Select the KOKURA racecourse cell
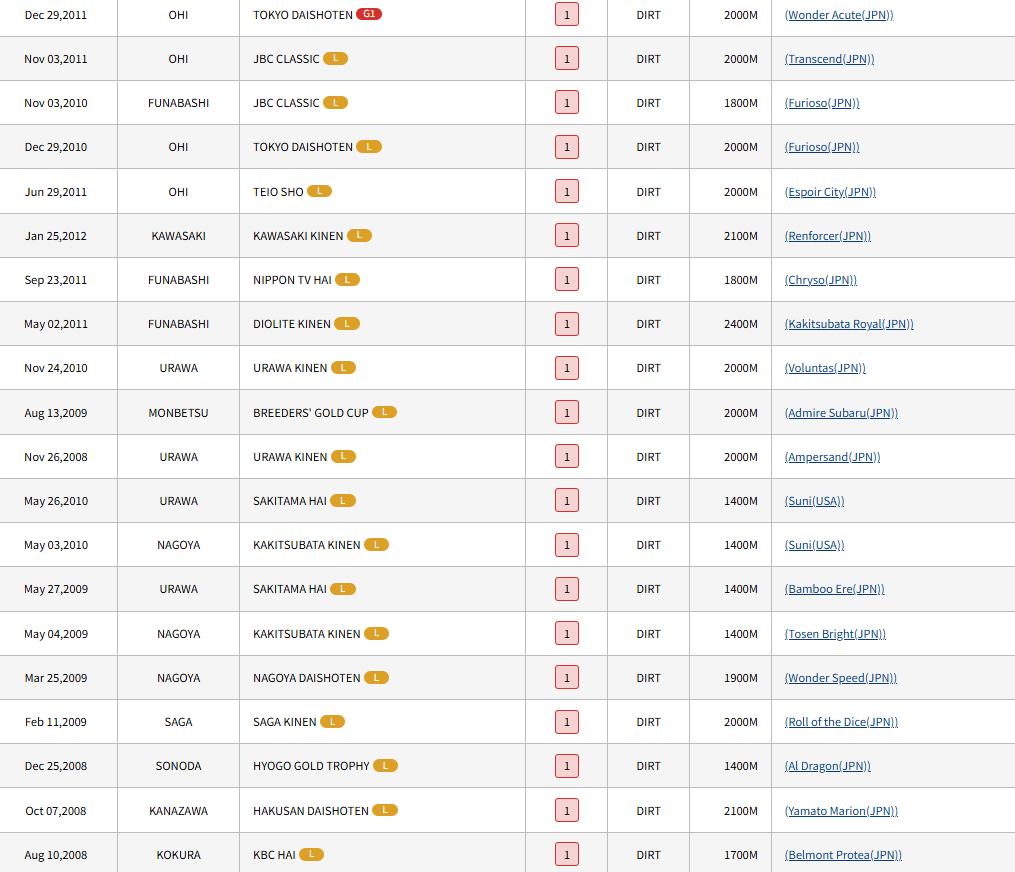 pyautogui.click(x=179, y=855)
